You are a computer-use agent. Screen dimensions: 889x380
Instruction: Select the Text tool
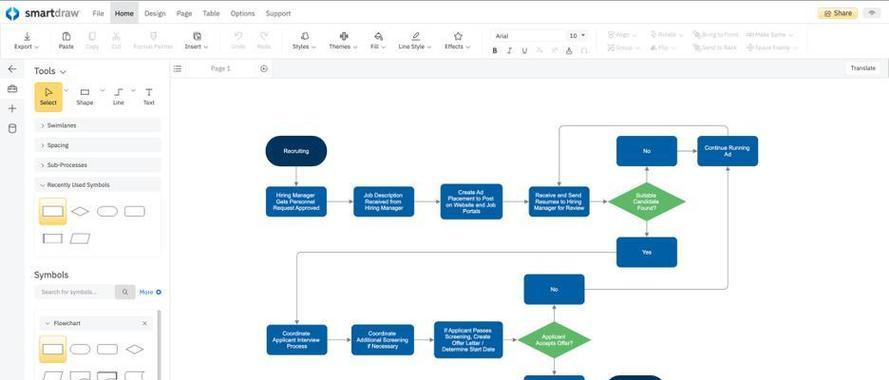point(149,96)
